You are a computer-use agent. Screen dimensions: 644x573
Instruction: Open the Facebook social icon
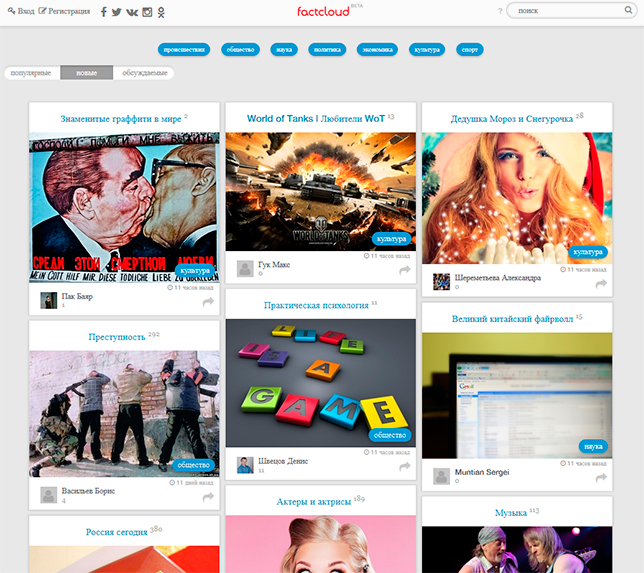click(104, 12)
